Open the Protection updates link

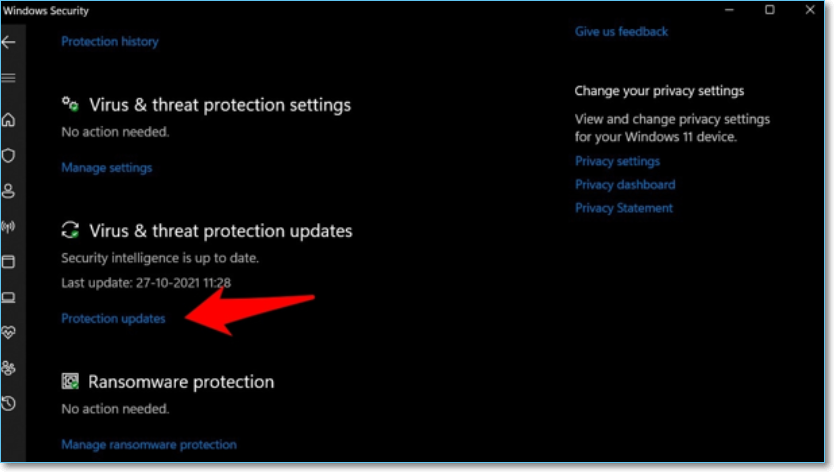(x=113, y=319)
